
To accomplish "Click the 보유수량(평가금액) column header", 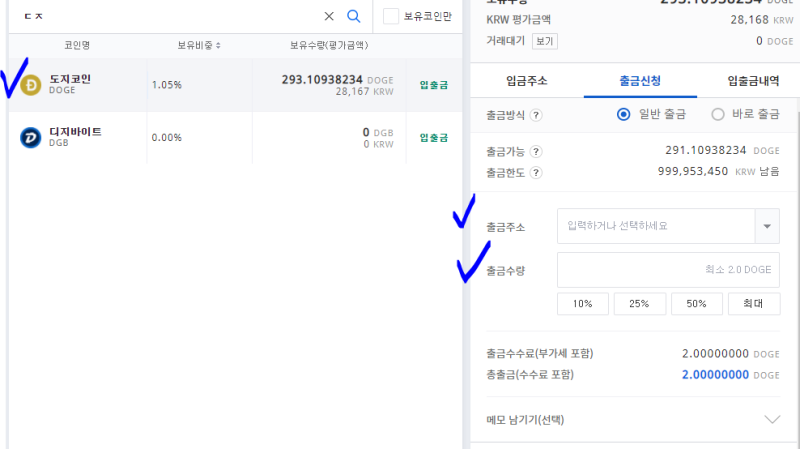I will 329,45.
